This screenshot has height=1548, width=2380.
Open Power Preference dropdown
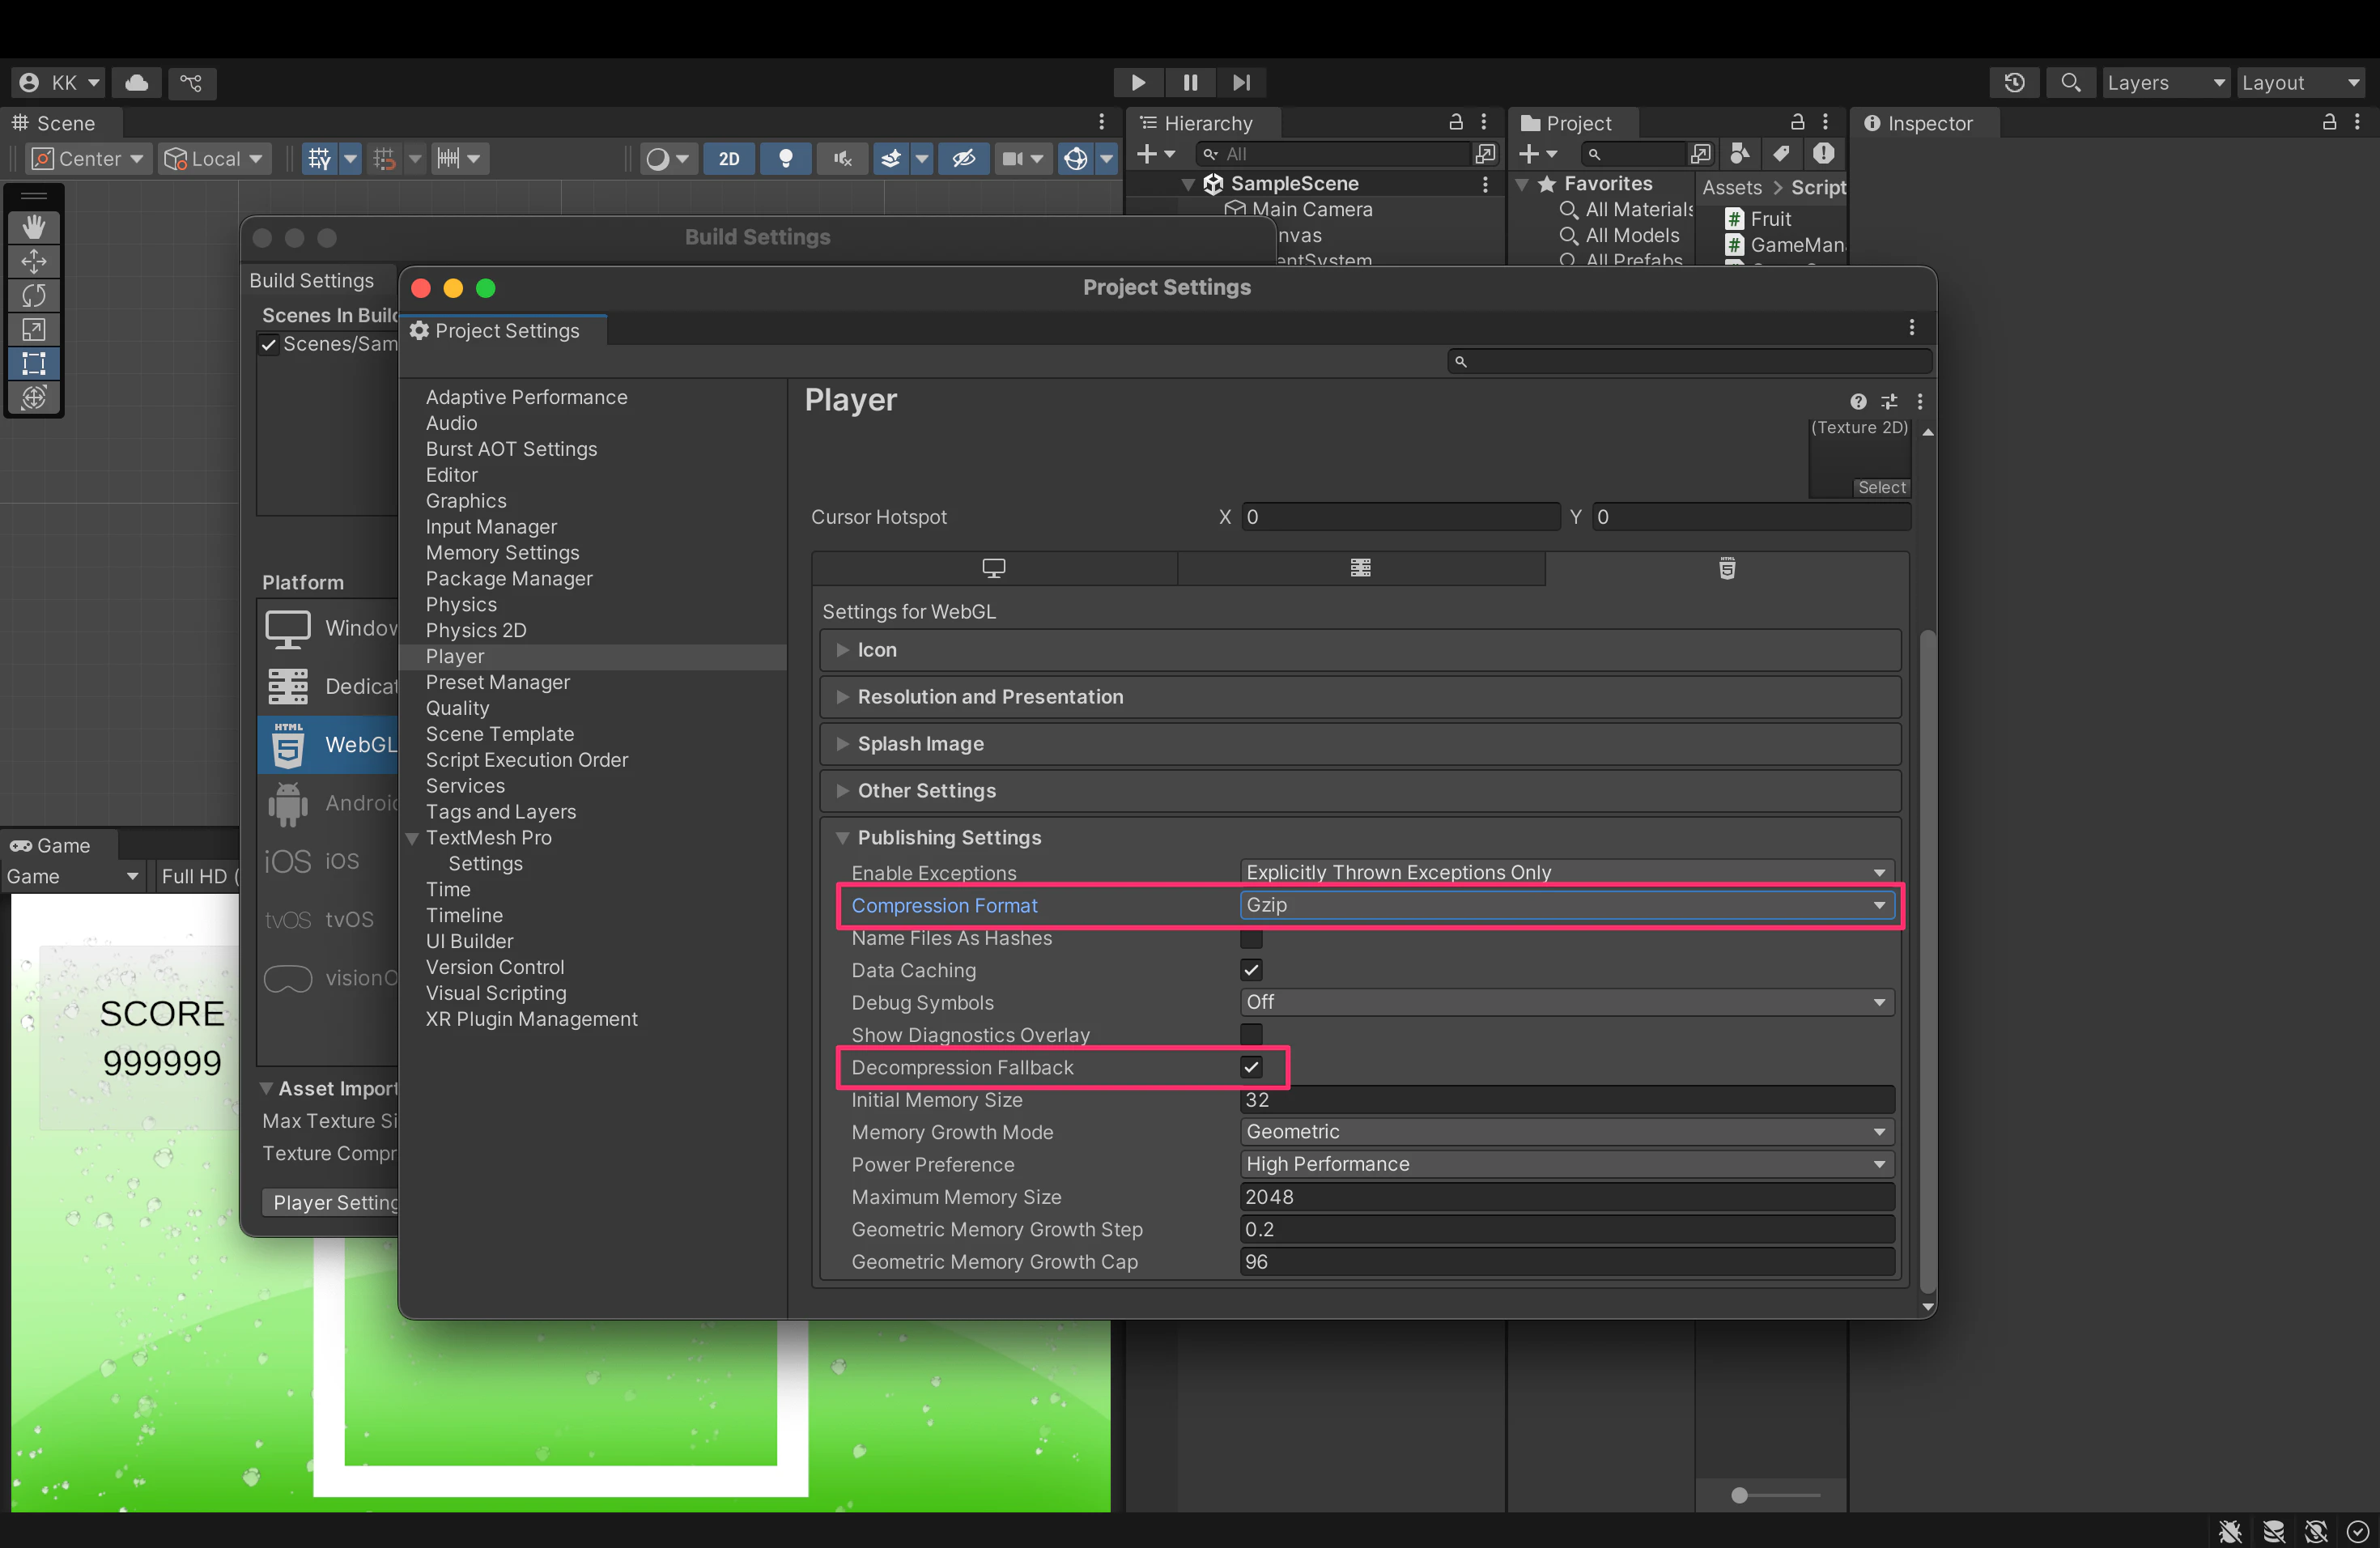1566,1164
